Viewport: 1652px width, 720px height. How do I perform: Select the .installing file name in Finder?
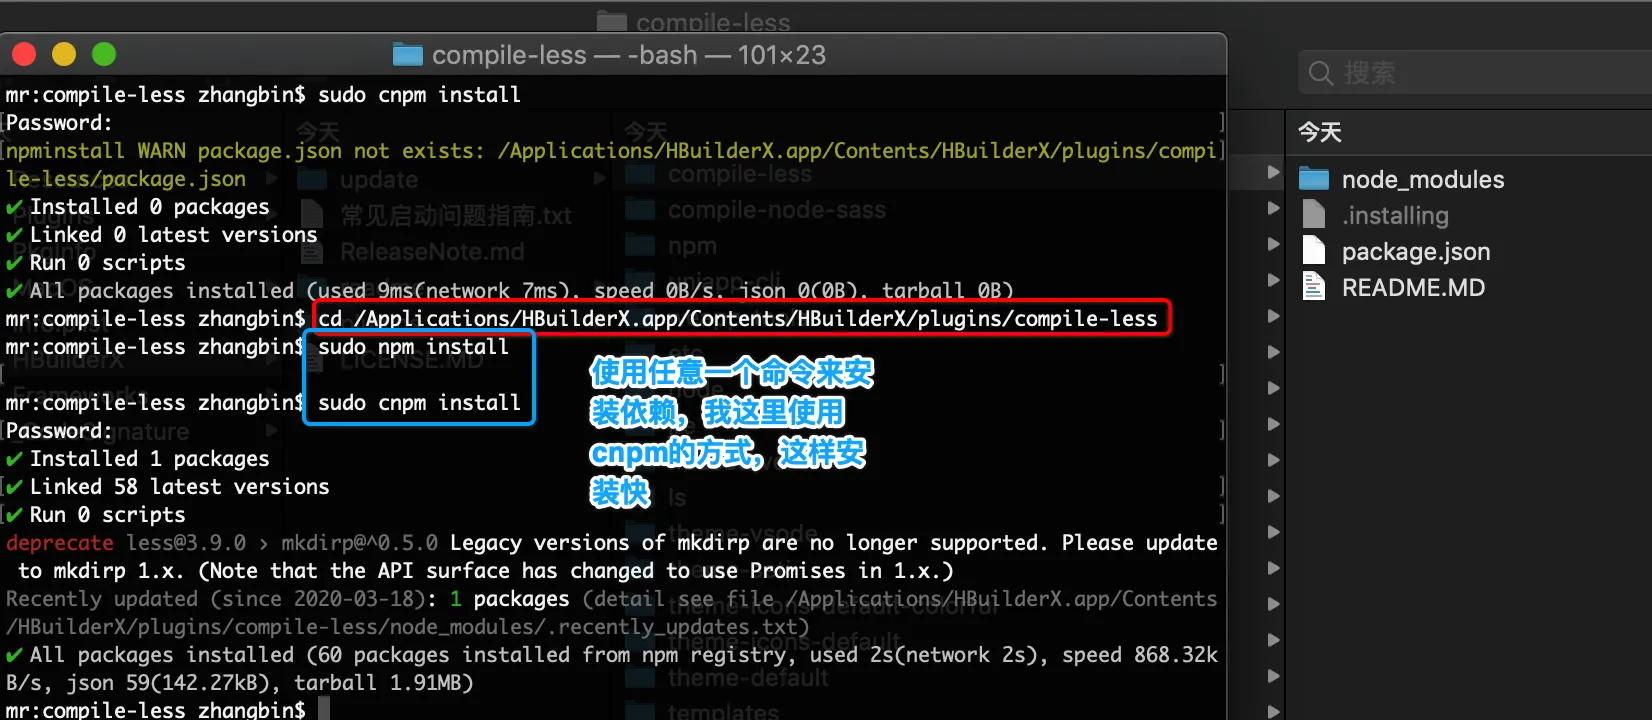pos(1395,215)
